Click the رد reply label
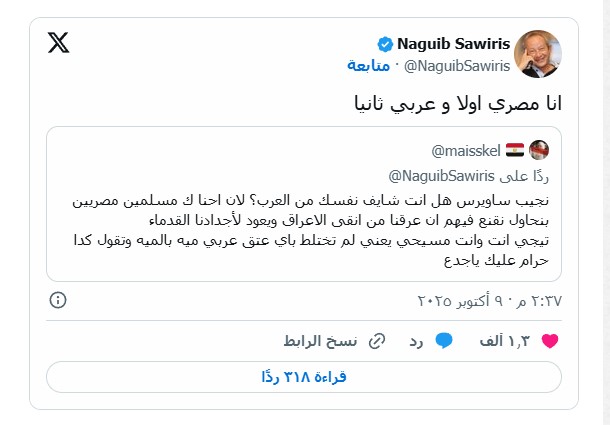The height and width of the screenshot is (425, 610). (414, 341)
